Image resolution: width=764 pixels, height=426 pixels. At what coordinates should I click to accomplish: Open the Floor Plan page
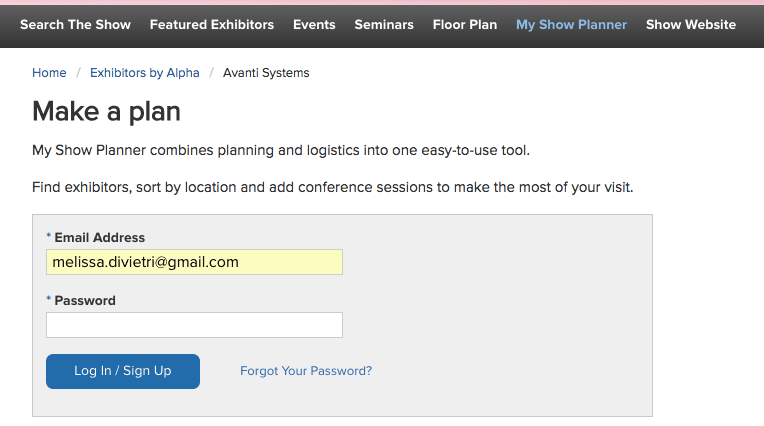click(x=464, y=25)
